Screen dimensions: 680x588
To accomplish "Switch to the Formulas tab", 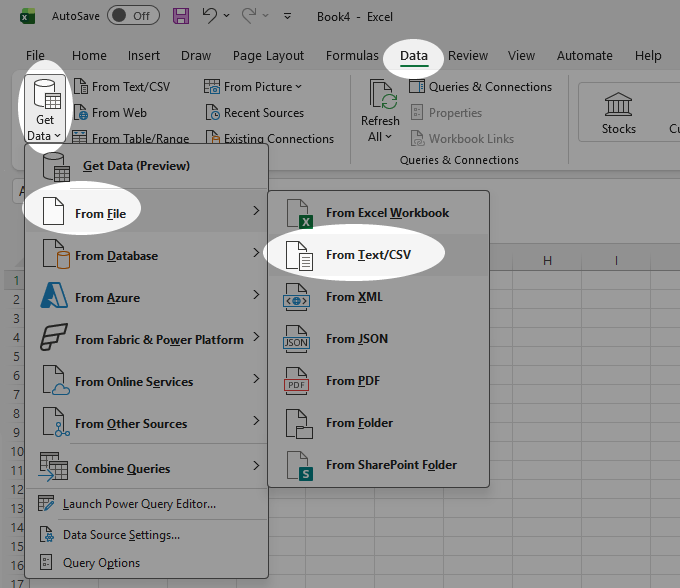I will (x=352, y=56).
